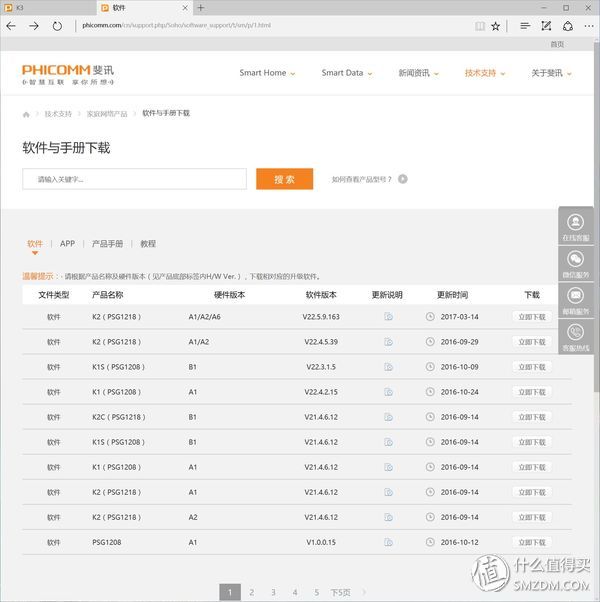Switch to the K3 browser tab
The width and height of the screenshot is (600, 602).
(48, 8)
